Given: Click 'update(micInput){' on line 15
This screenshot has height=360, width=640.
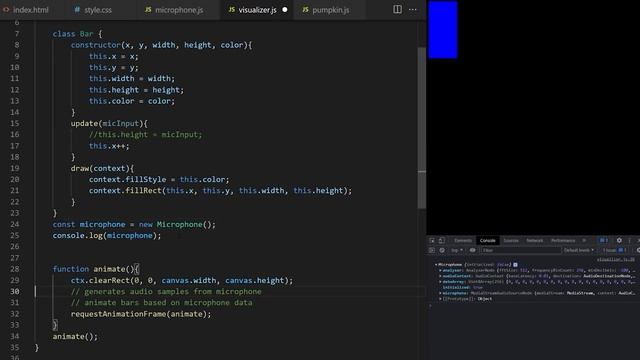Looking at the screenshot, I should coord(109,123).
